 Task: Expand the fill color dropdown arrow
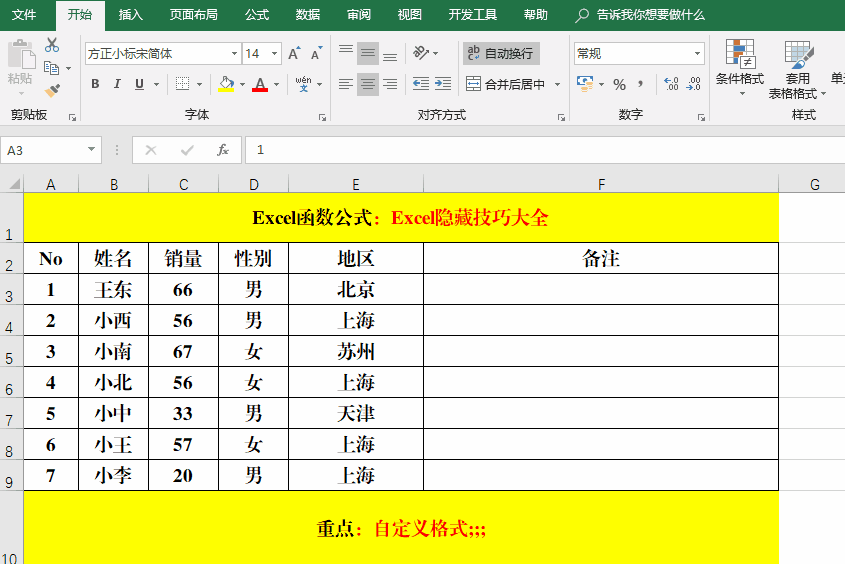242,85
